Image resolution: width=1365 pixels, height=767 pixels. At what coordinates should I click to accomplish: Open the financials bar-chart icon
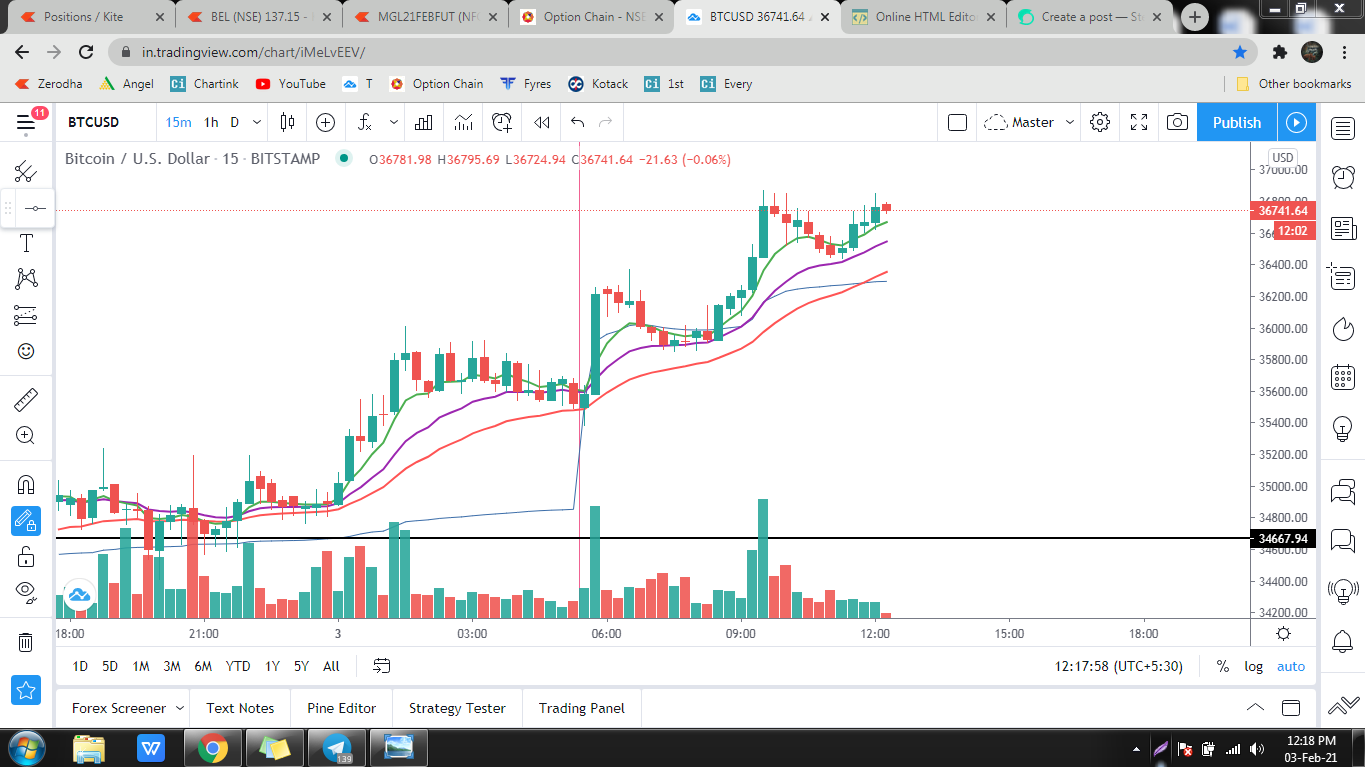coord(424,122)
